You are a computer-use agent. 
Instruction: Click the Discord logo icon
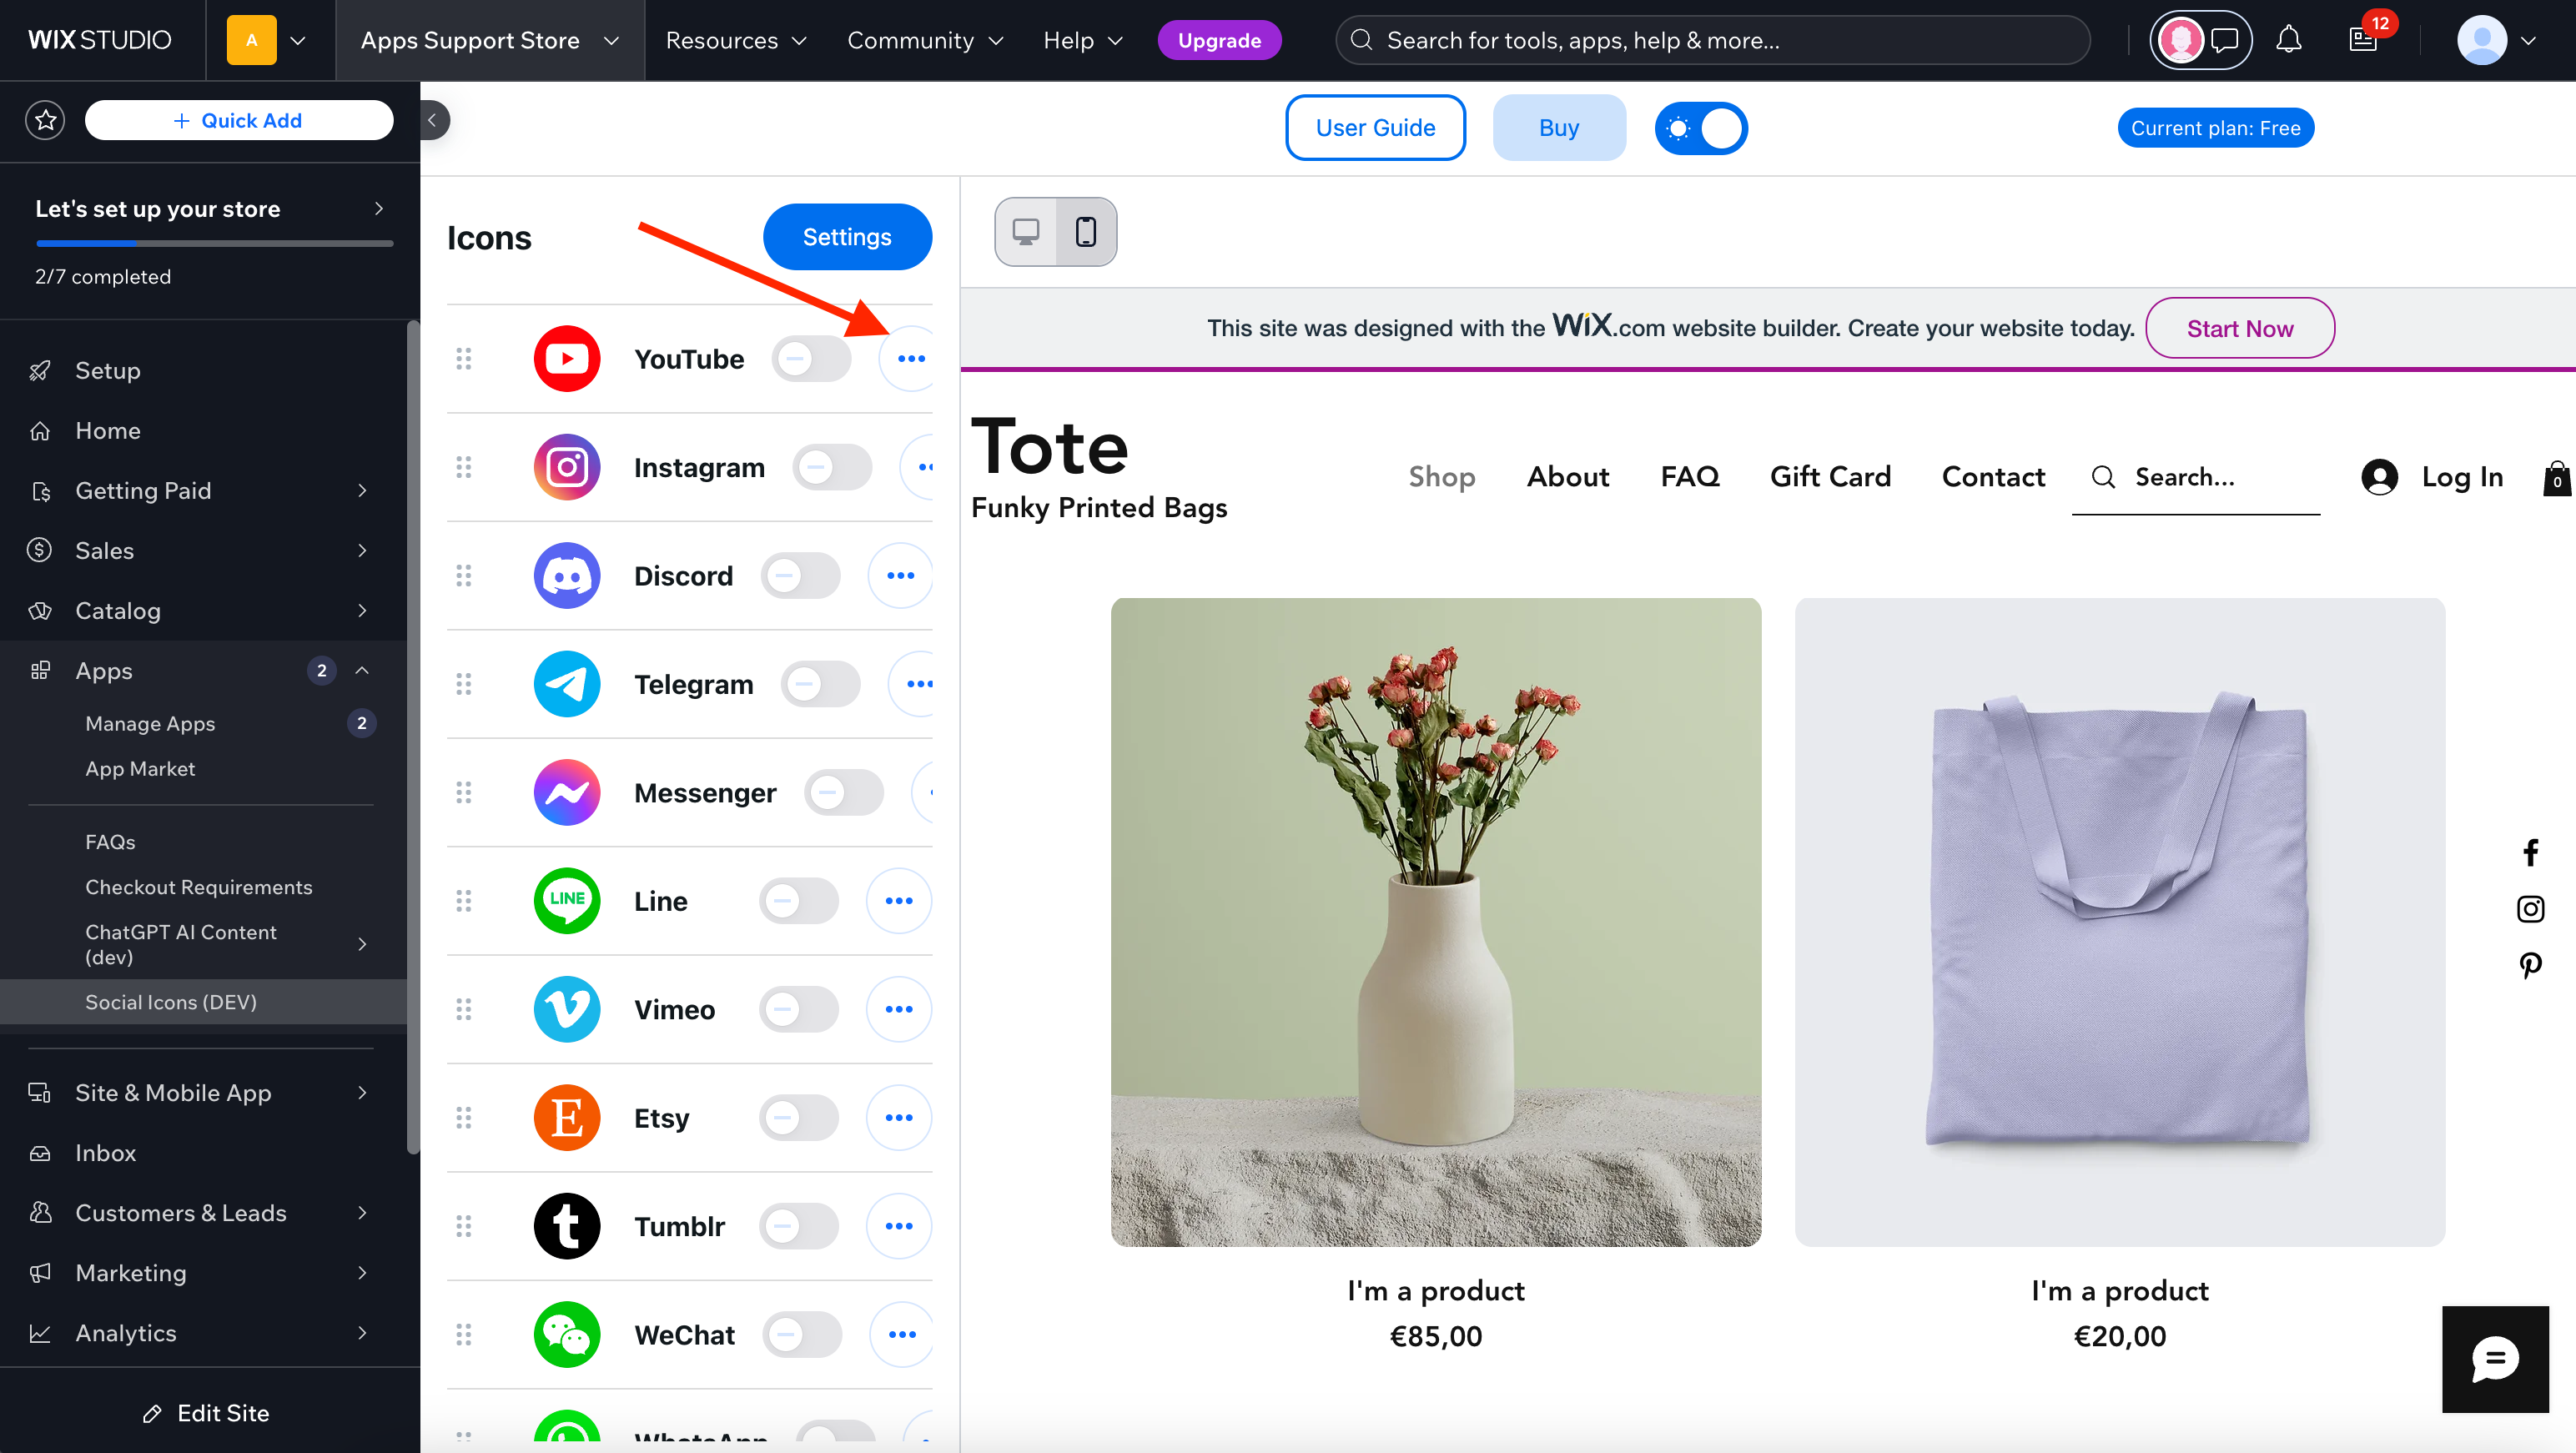[567, 576]
